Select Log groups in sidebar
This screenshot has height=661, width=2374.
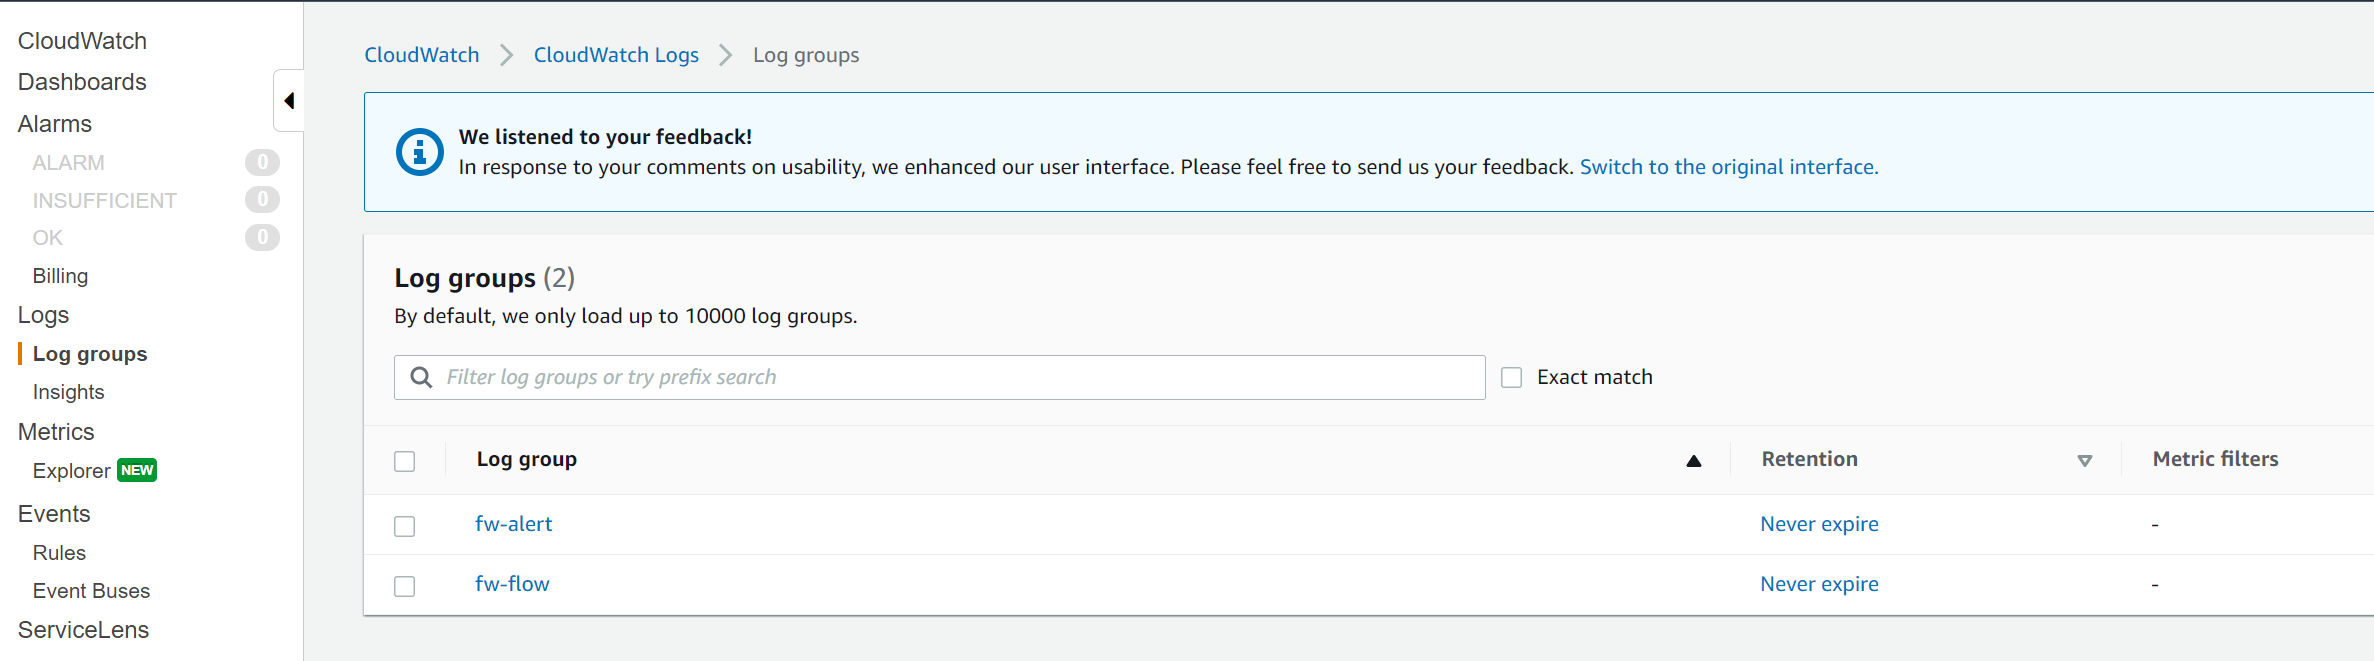coord(90,354)
